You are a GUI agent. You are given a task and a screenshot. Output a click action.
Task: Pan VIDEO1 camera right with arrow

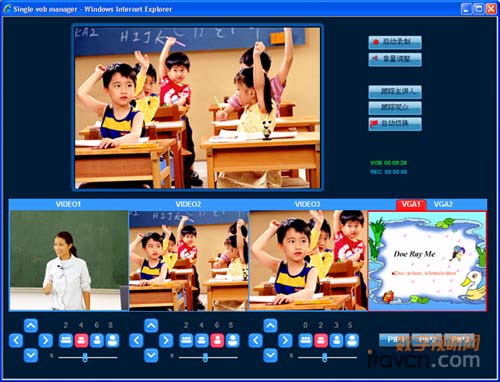pyautogui.click(x=46, y=340)
